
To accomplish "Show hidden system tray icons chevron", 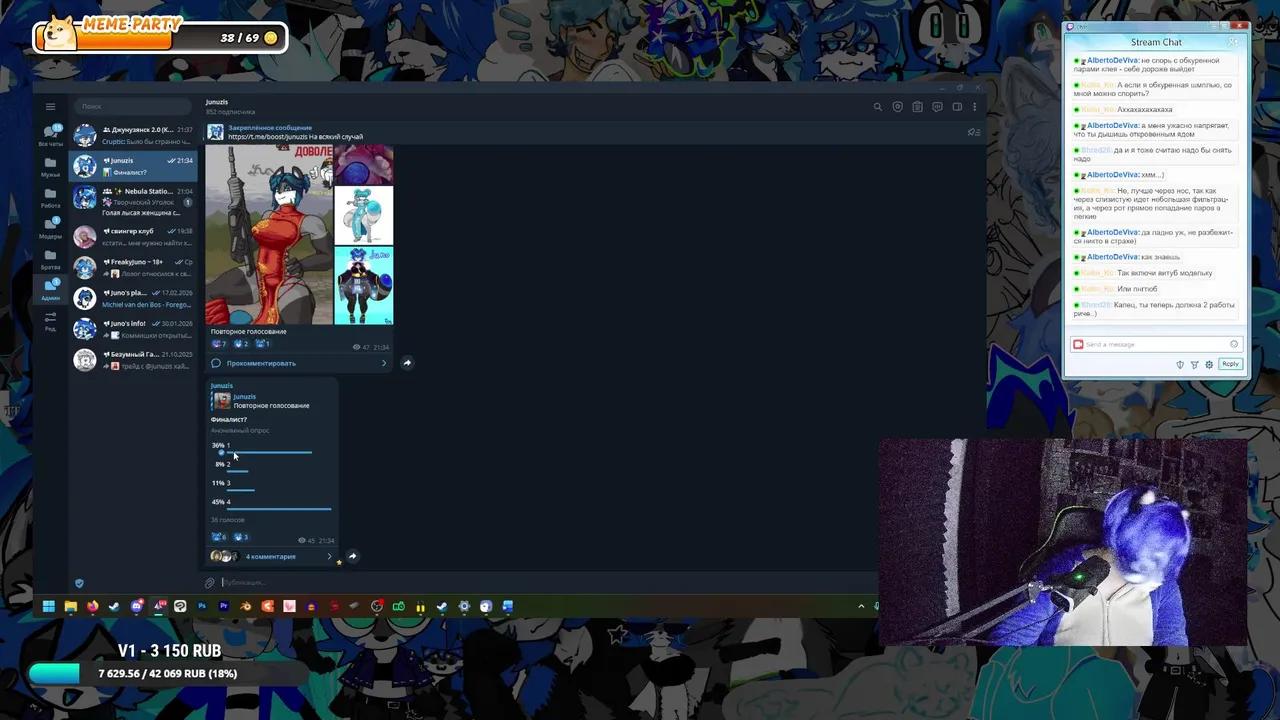I will 861,606.
